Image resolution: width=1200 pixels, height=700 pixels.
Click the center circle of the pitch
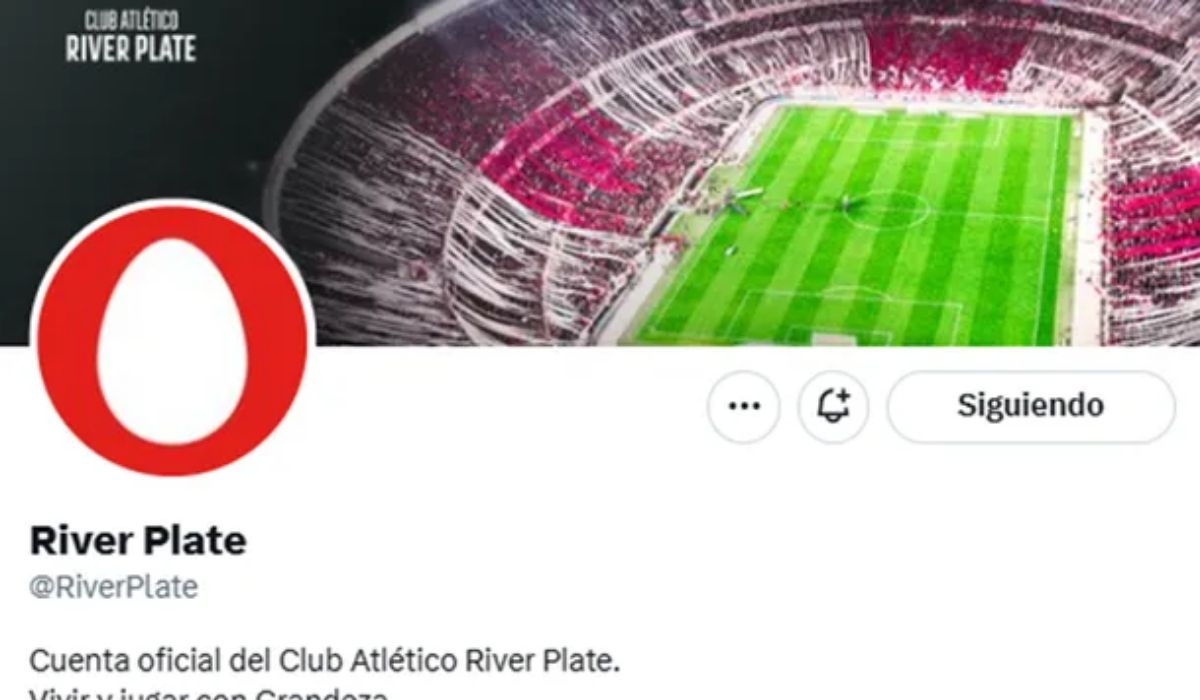[x=886, y=209]
